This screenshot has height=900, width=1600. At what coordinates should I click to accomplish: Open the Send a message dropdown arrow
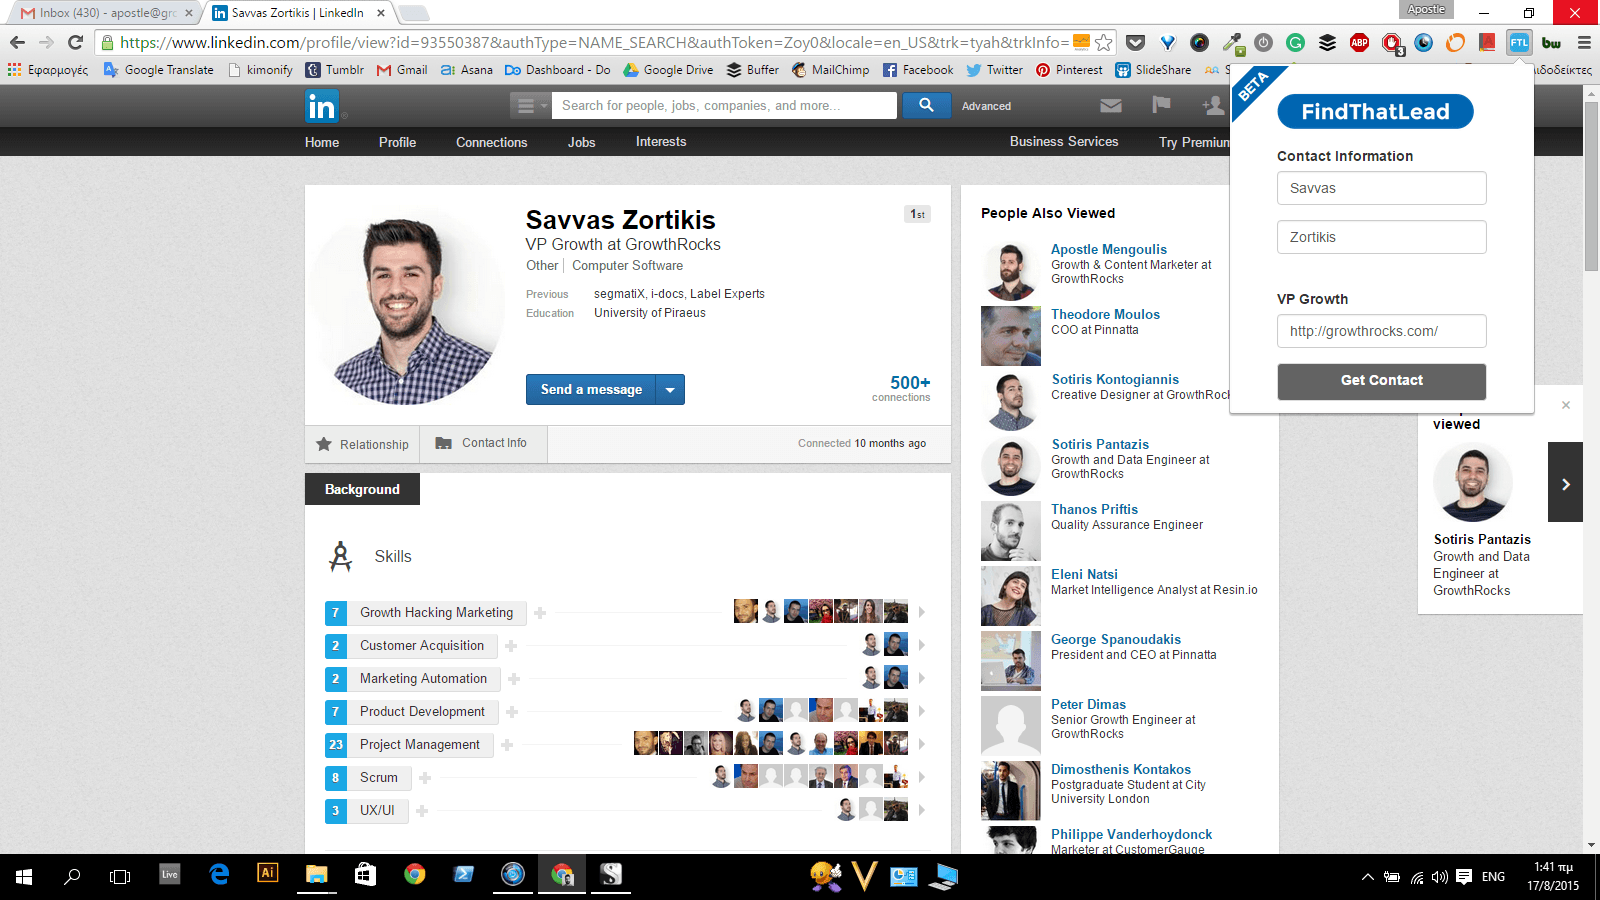(x=670, y=390)
